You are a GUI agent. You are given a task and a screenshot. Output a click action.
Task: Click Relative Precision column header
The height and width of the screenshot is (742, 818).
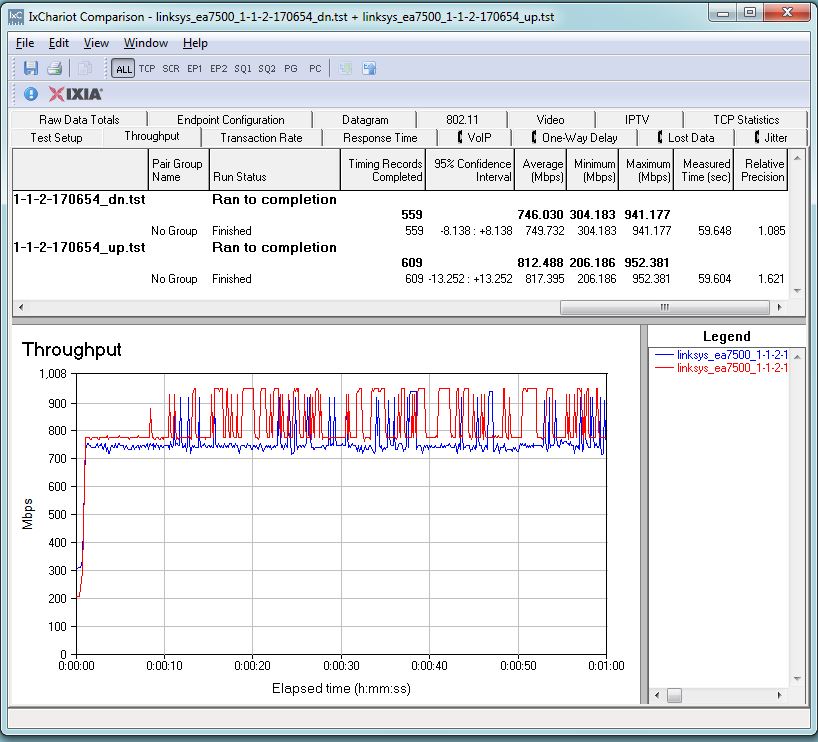click(x=761, y=170)
